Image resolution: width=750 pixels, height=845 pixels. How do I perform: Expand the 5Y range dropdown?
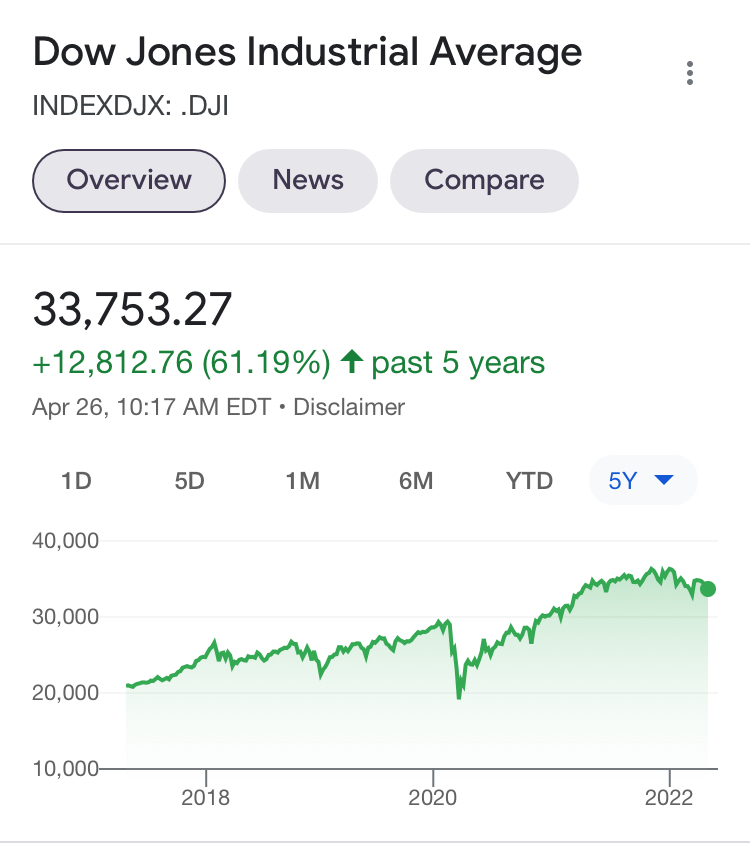(x=642, y=481)
